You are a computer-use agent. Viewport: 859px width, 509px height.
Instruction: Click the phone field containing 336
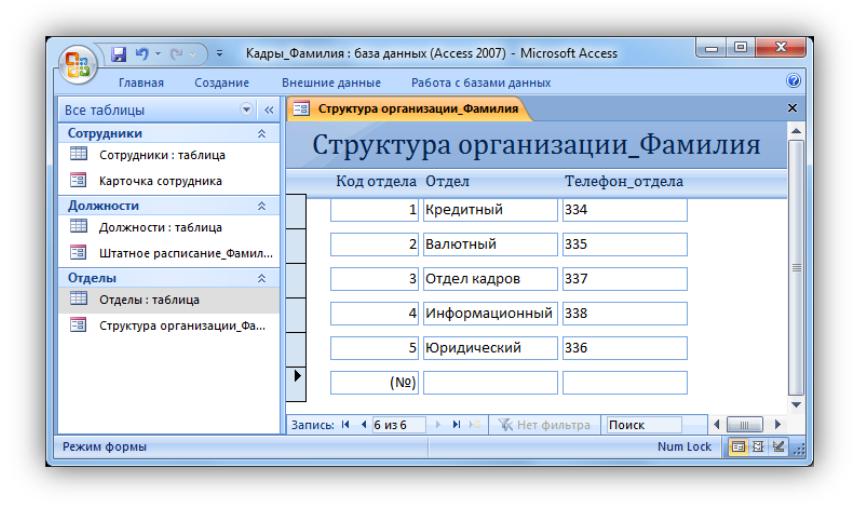point(625,348)
